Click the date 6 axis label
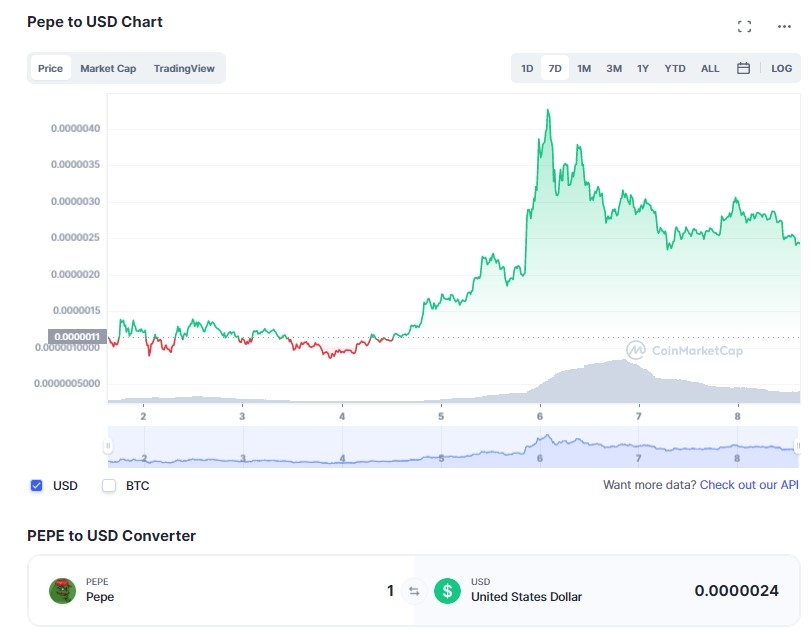This screenshot has height=632, width=810. (539, 416)
